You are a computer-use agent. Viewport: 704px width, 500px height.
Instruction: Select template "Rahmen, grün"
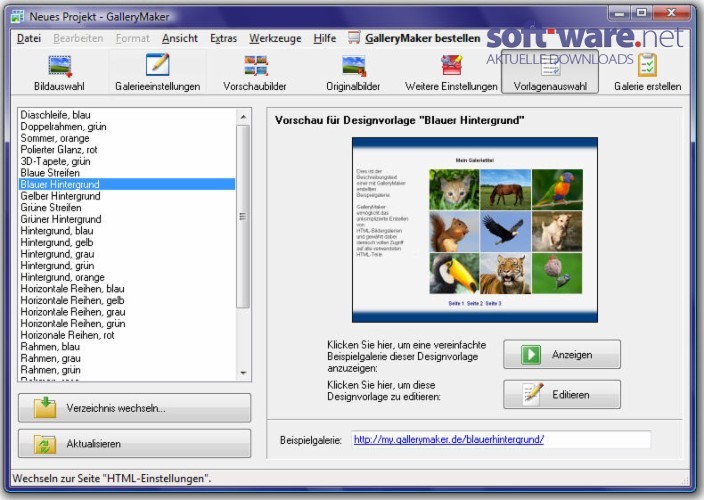click(x=127, y=370)
